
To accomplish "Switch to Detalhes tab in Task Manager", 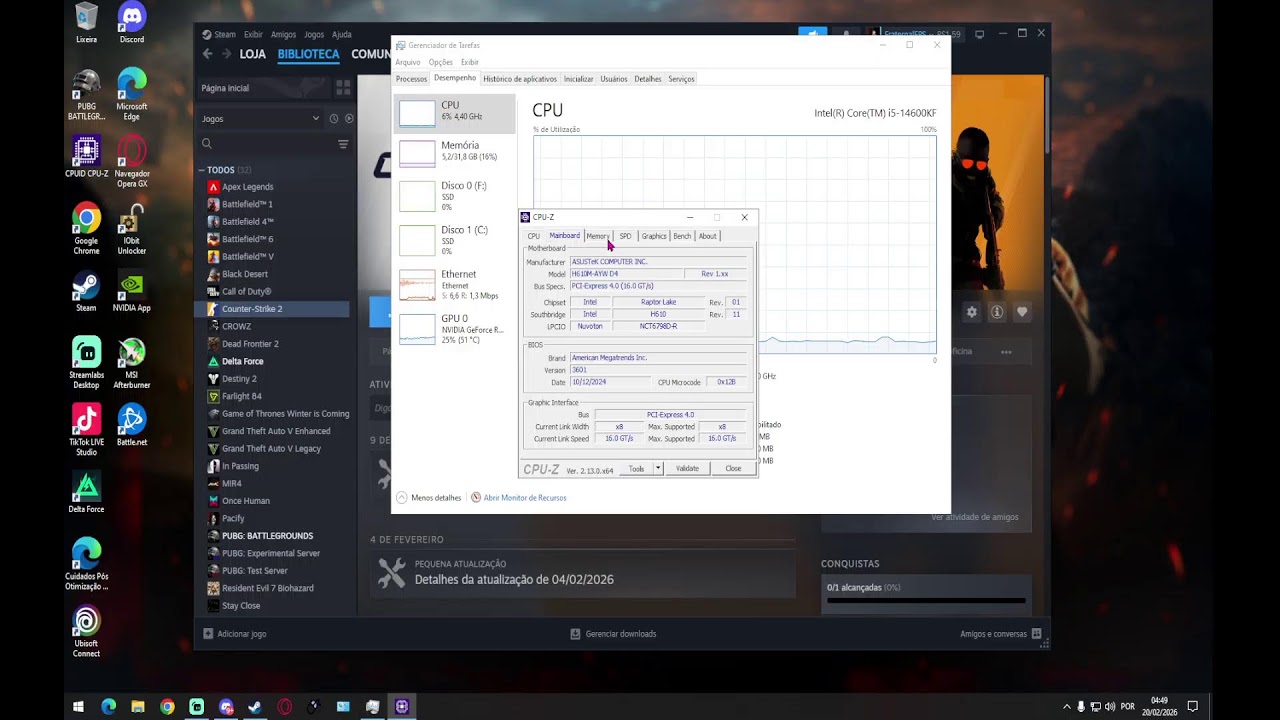I will click(x=648, y=78).
